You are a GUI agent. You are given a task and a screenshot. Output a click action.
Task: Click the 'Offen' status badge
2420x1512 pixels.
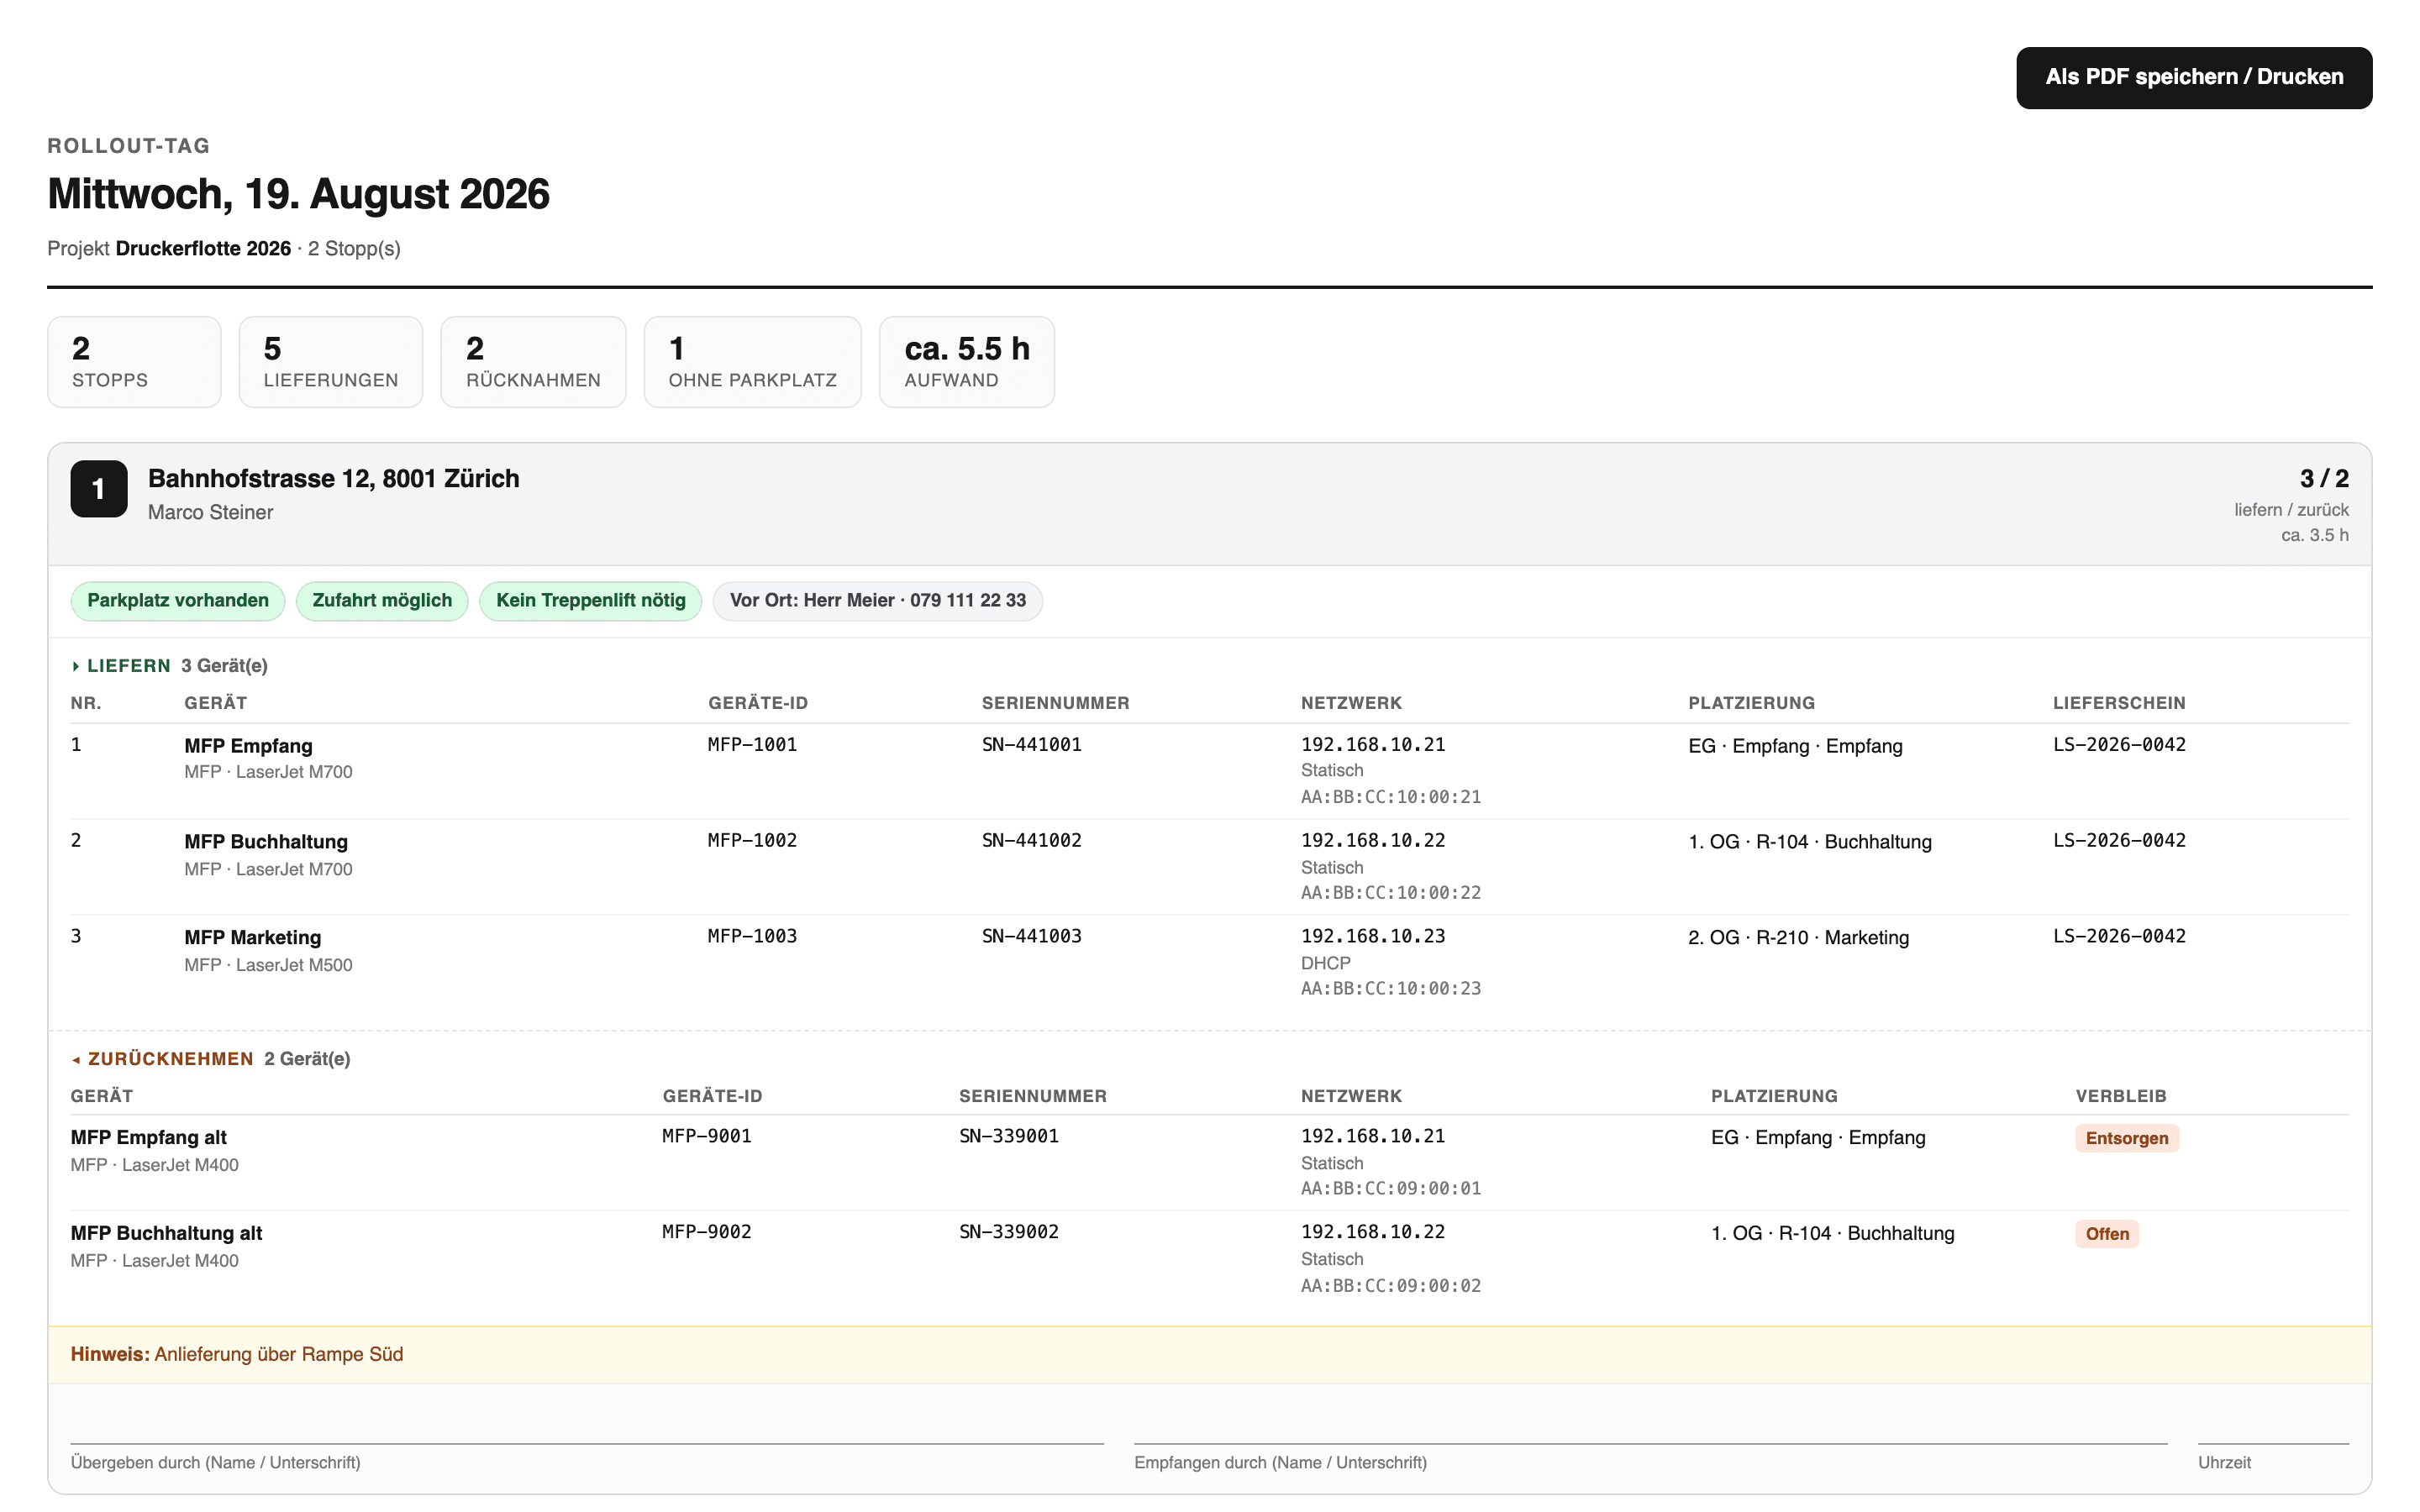pos(2106,1234)
